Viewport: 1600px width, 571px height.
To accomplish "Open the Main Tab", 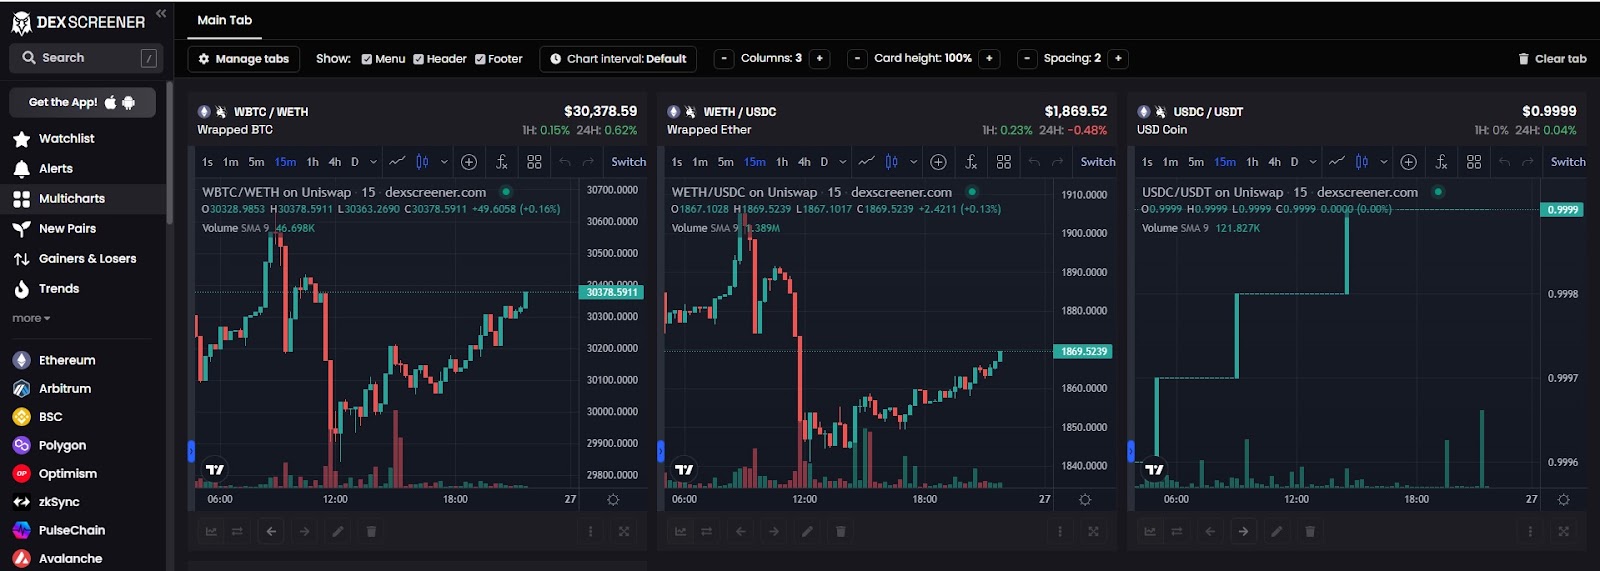I will [225, 20].
